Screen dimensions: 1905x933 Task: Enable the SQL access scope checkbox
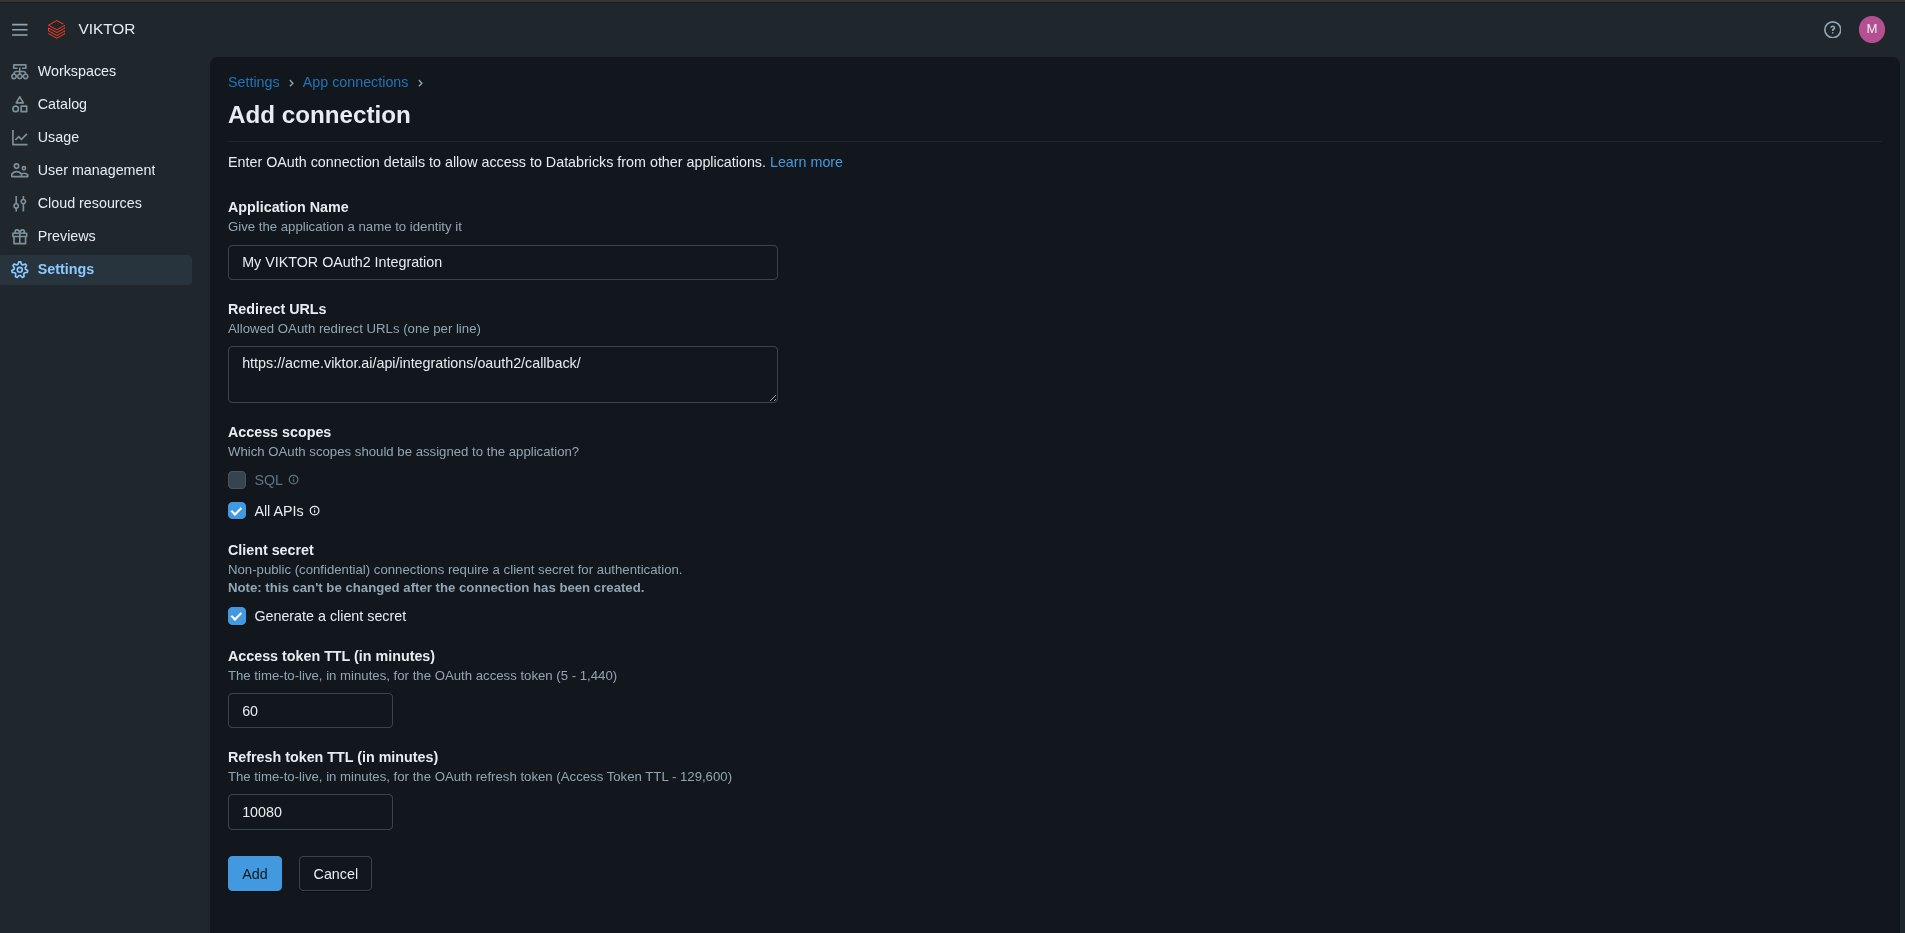click(x=237, y=480)
